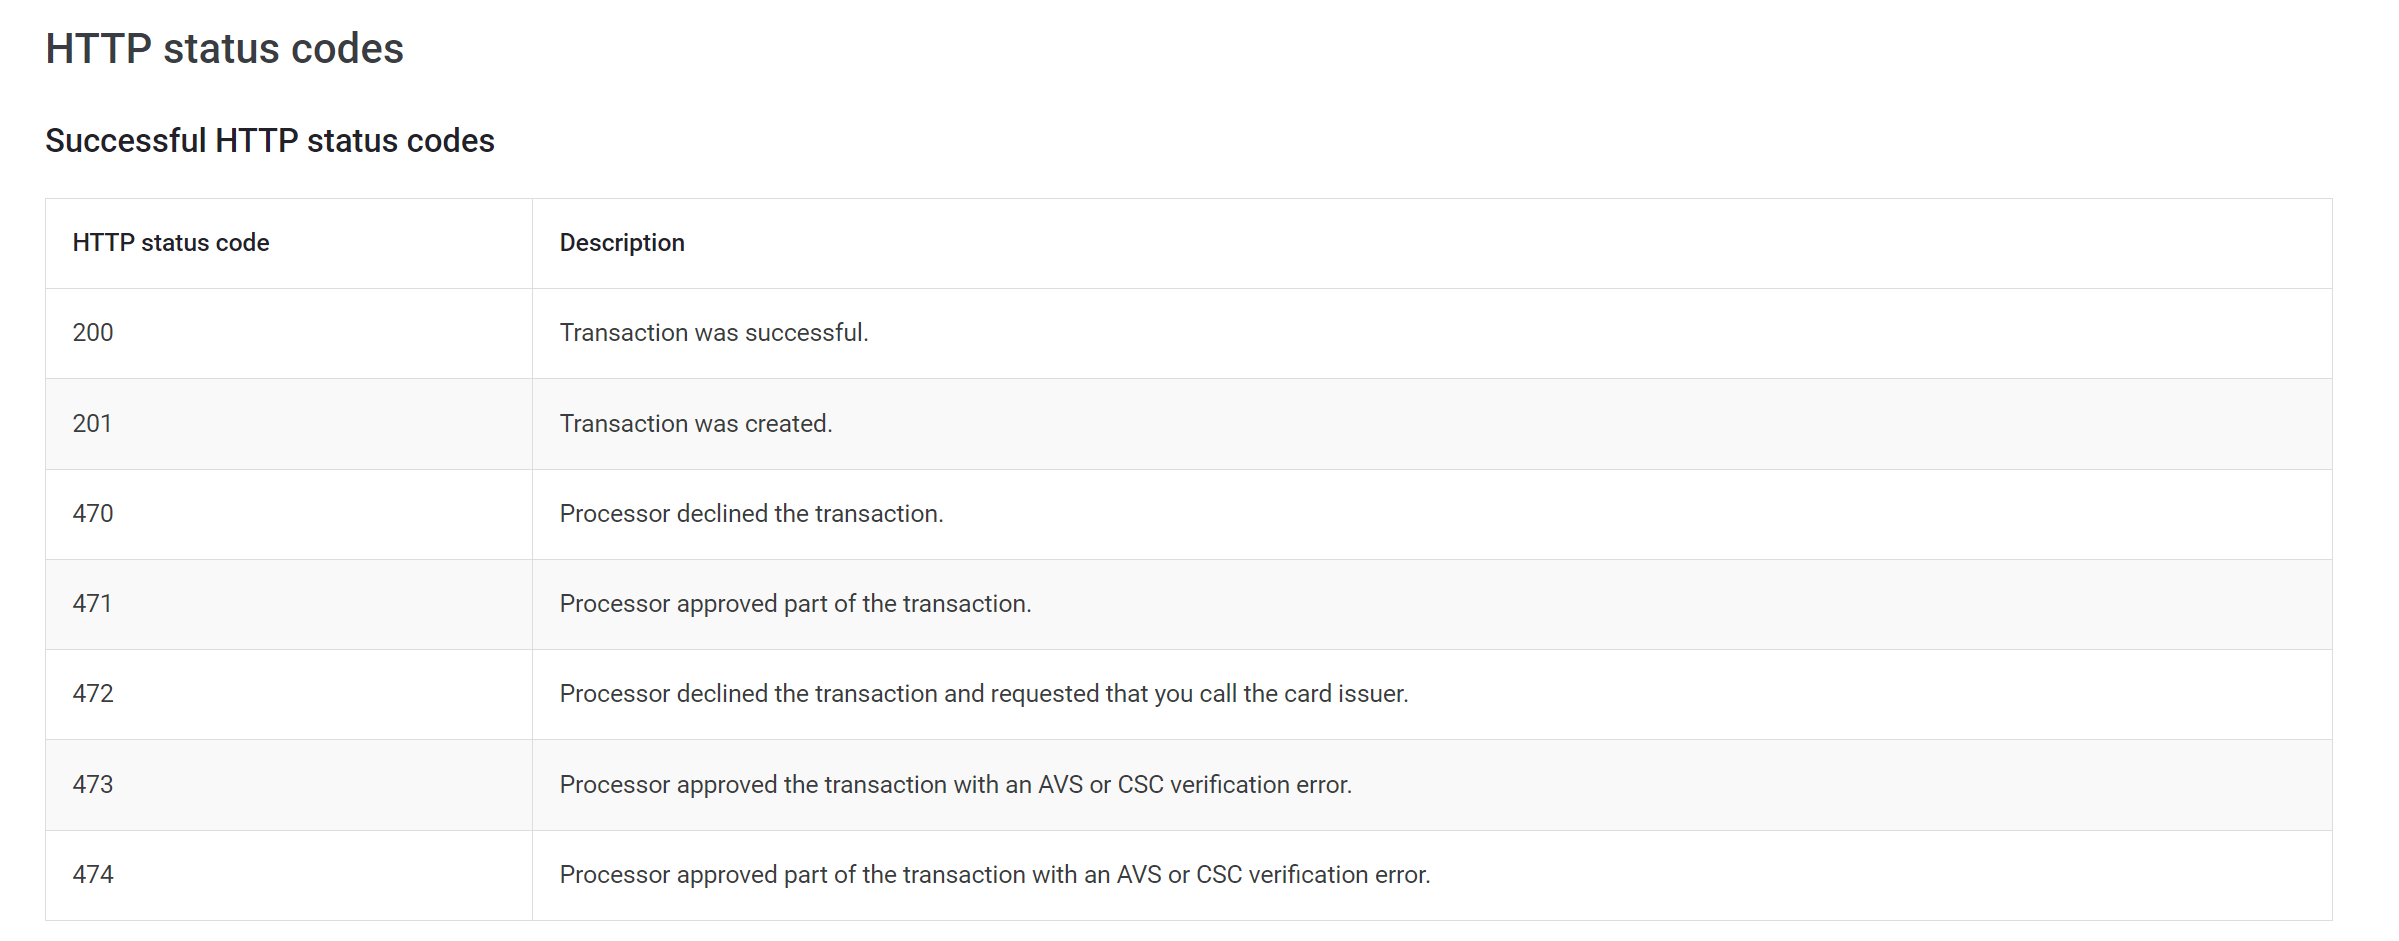Click Processor approved part of transaction text
This screenshot has width=2399, height=941.
coord(795,604)
